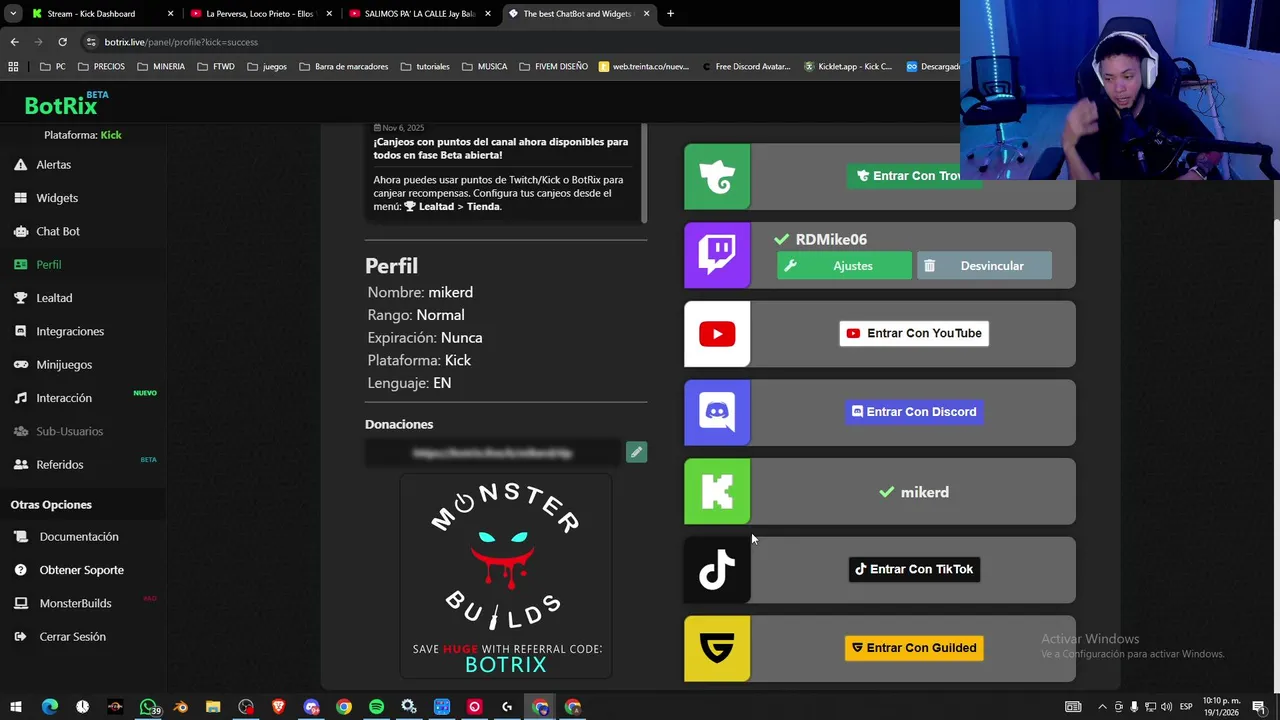The height and width of the screenshot is (720, 1280).
Task: Click Entrar Con TikTok button
Action: click(x=914, y=569)
